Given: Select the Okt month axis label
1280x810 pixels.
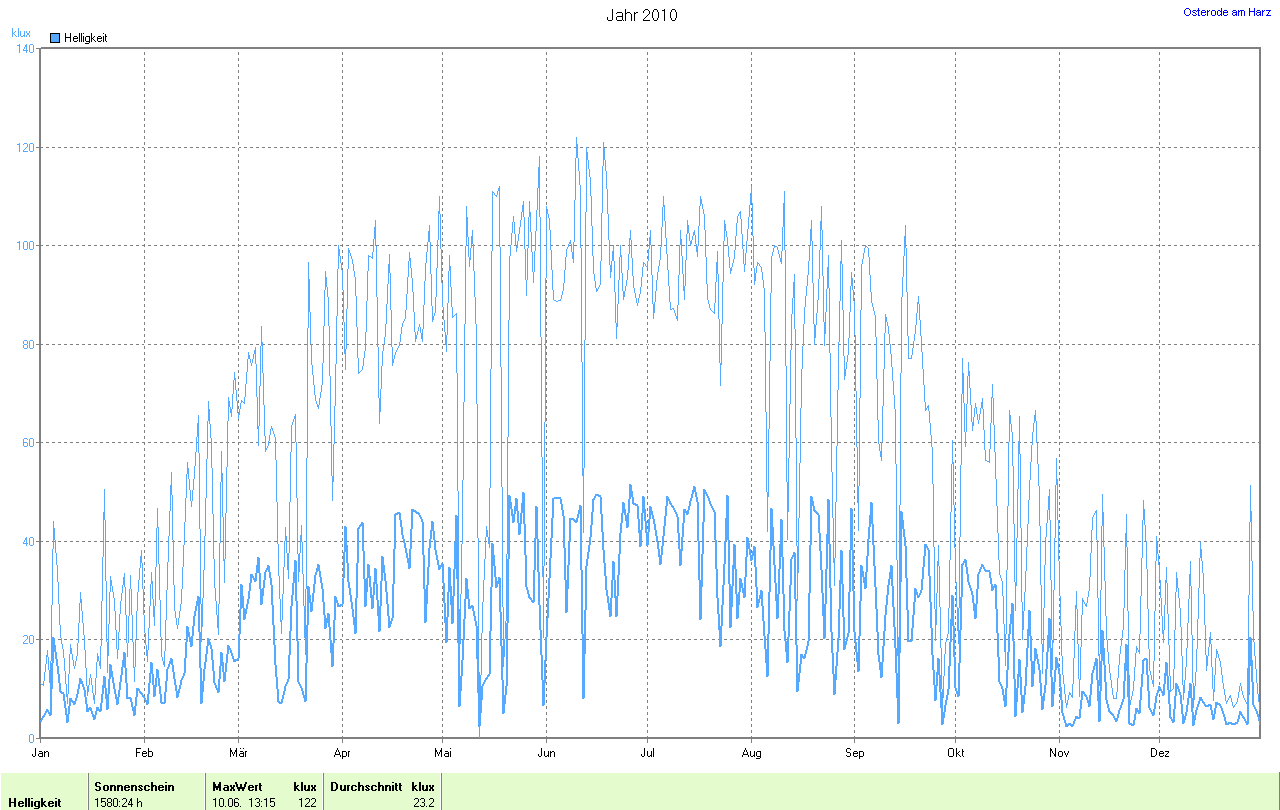Looking at the screenshot, I should pos(955,753).
